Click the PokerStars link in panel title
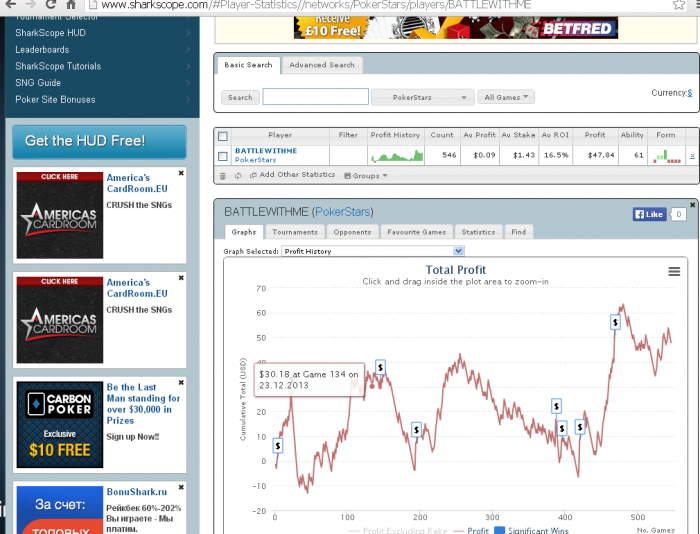Screen dimensions: 700x534 click(x=343, y=212)
